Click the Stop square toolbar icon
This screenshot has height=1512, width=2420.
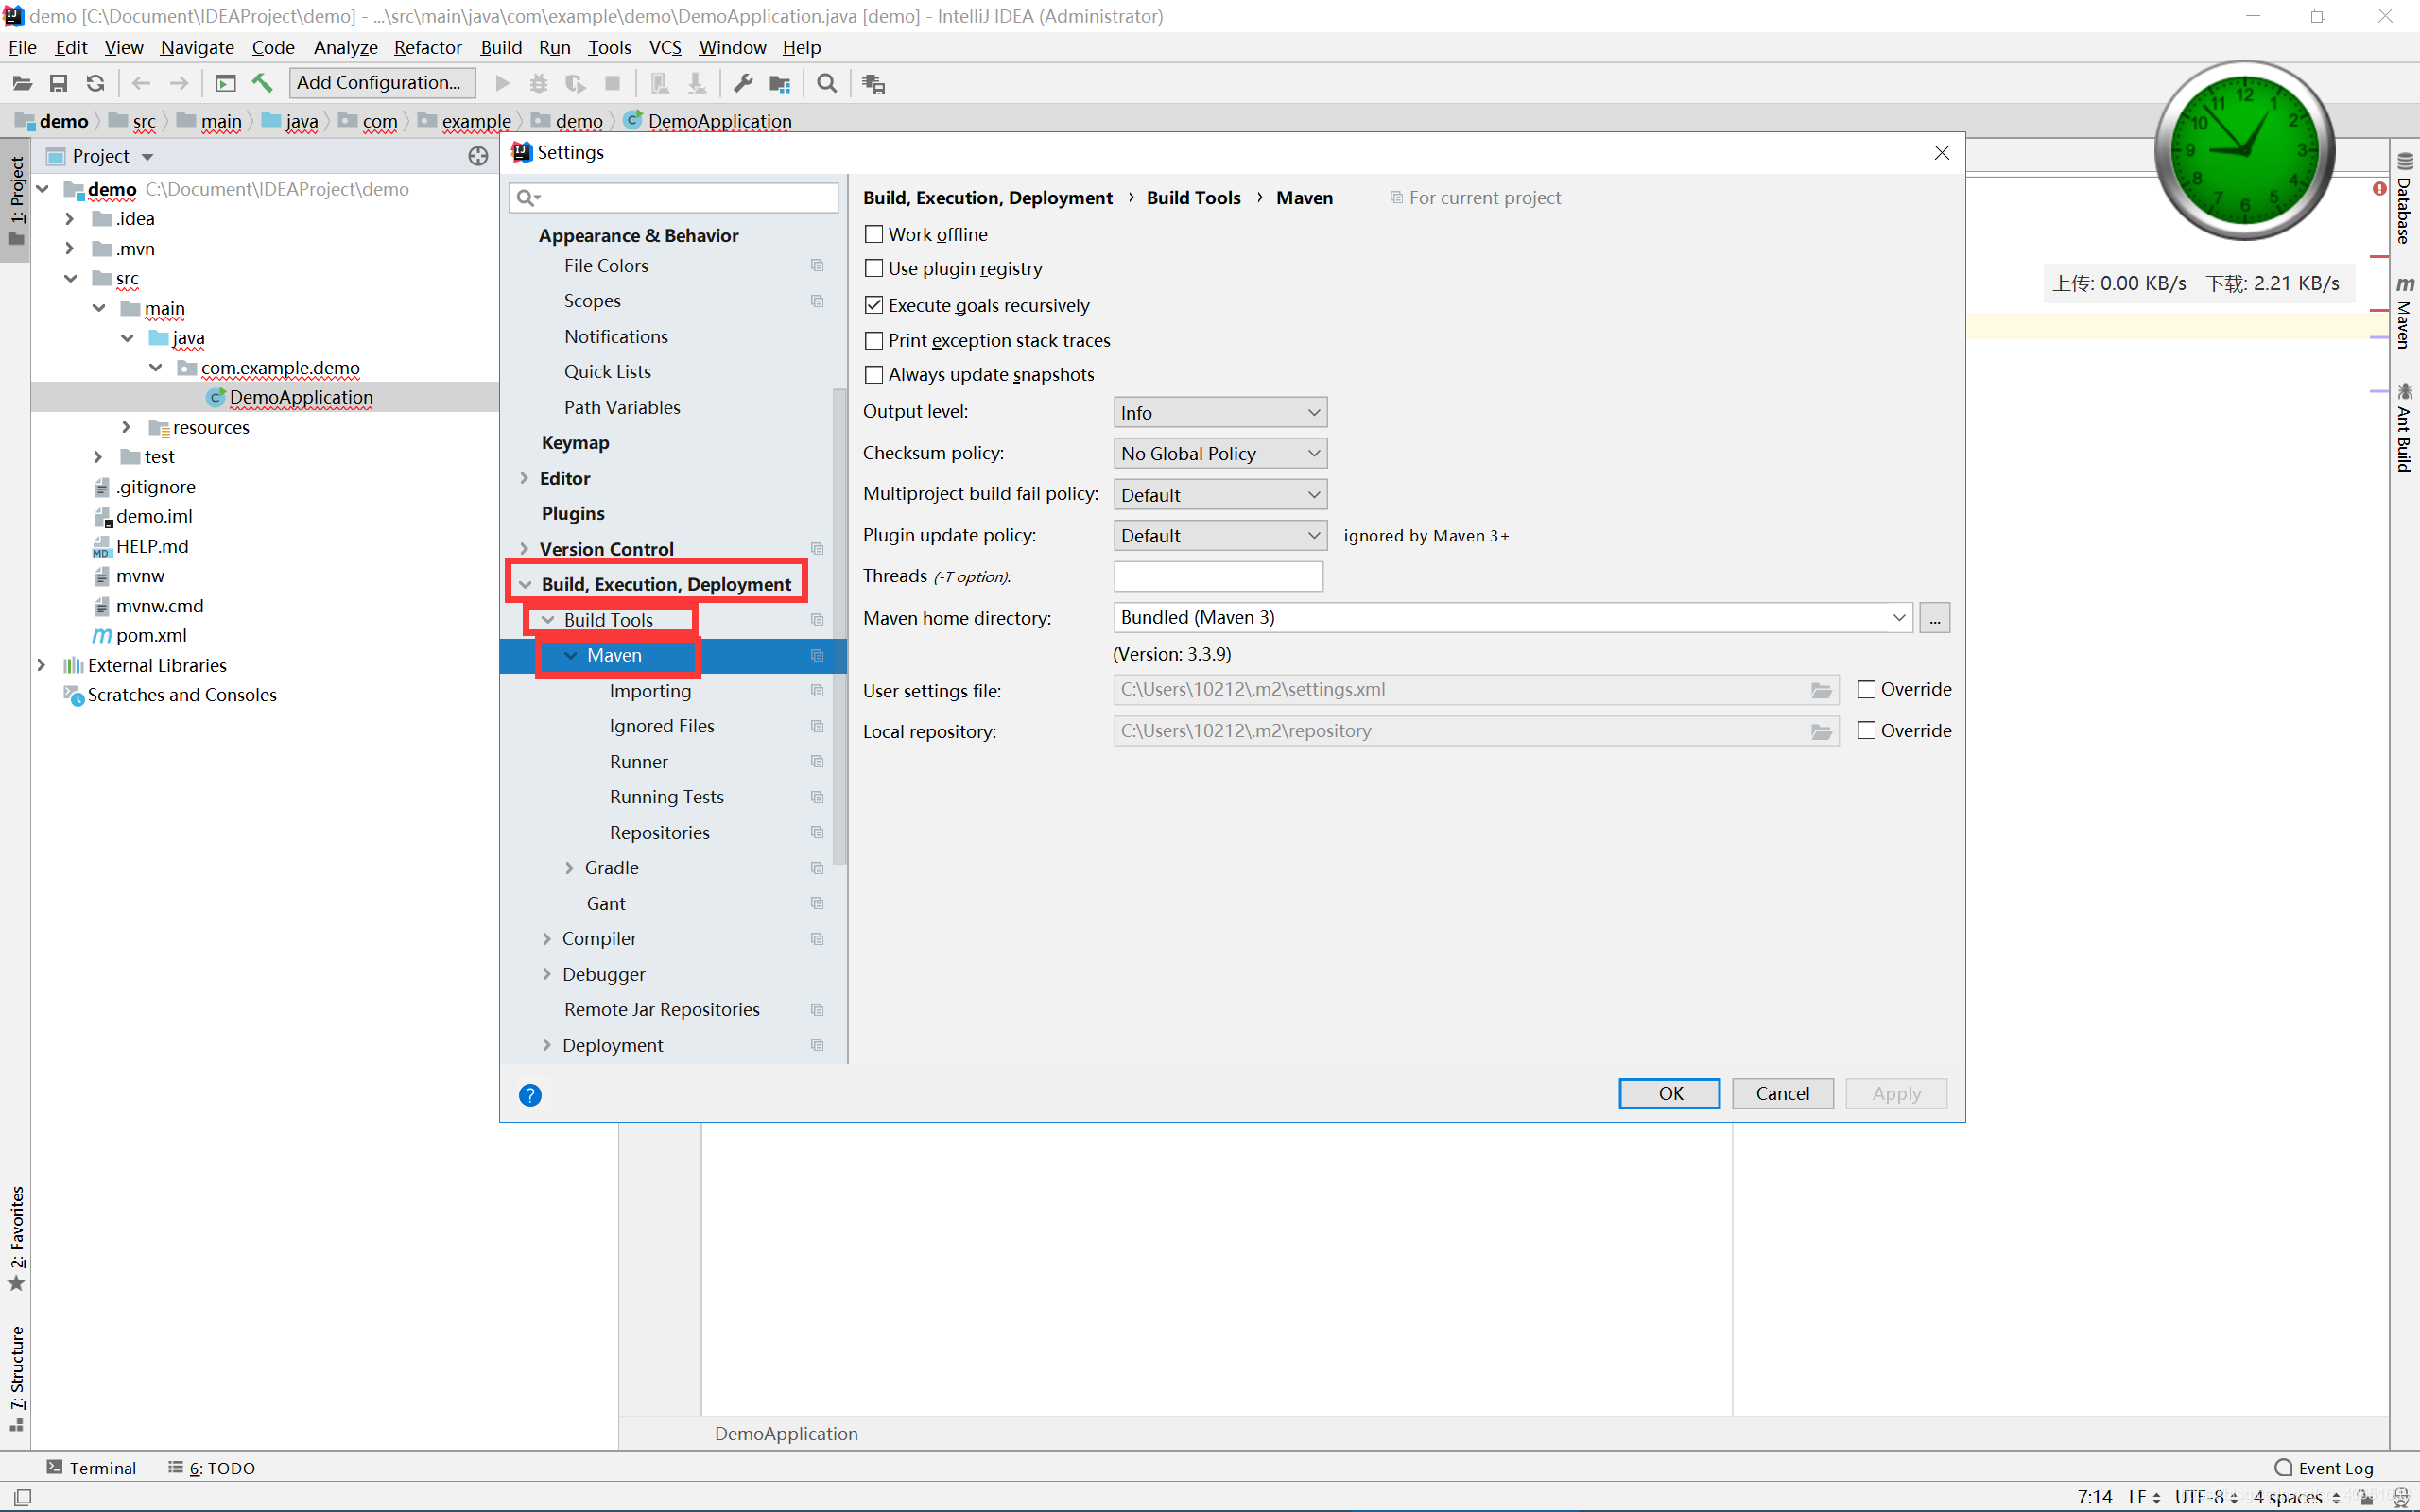(613, 83)
